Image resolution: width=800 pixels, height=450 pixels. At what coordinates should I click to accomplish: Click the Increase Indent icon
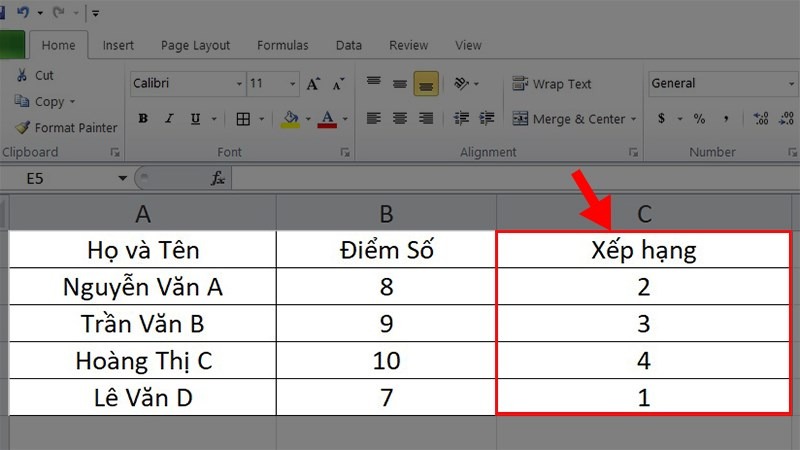point(487,119)
